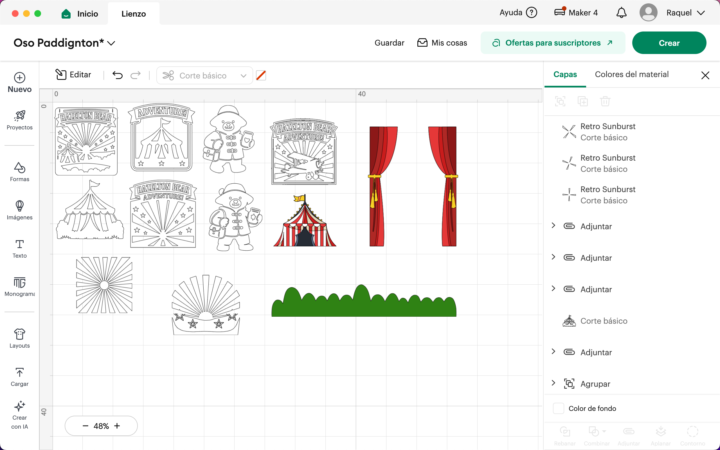
Task: Select the square sunburst design on canvas
Action: 104,285
